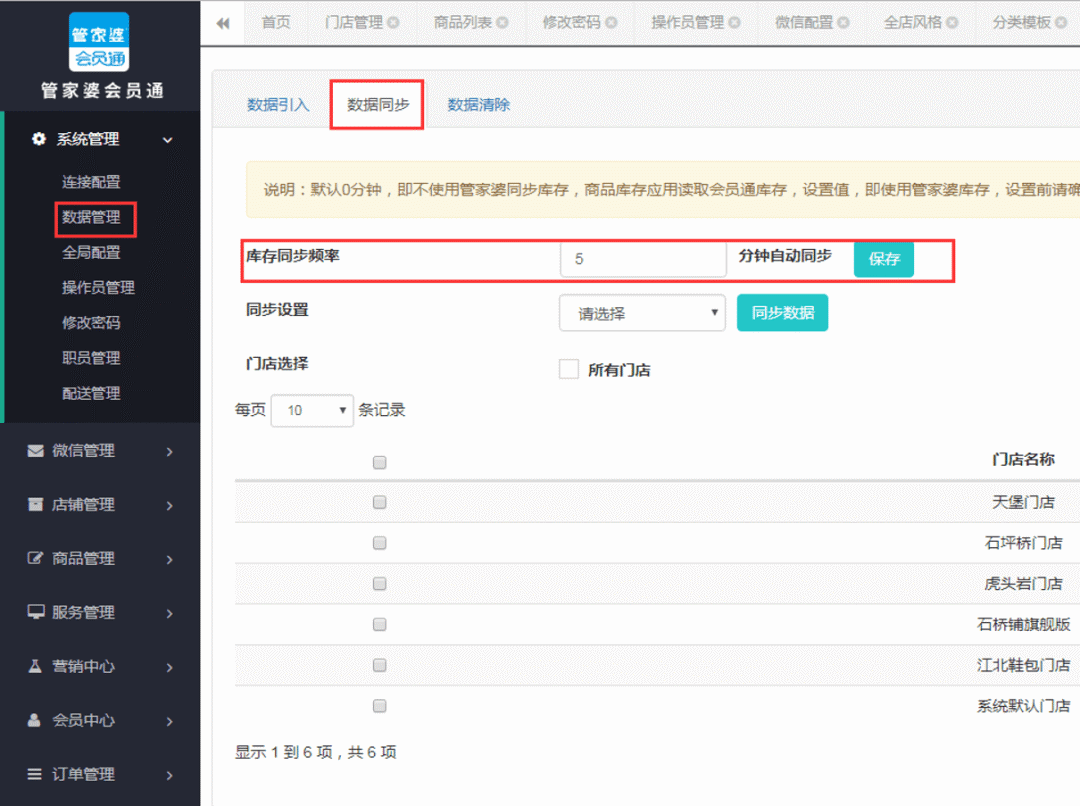Screen dimensions: 1080x806
Task: Switch to the 数据引入 tab
Action: 278,105
